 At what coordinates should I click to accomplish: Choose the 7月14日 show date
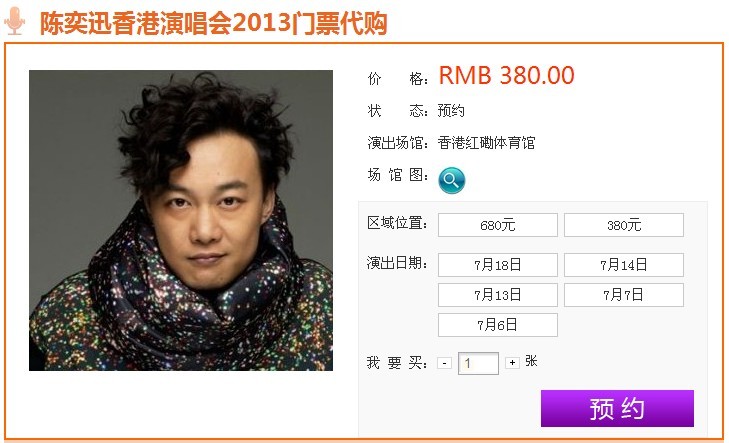[624, 265]
